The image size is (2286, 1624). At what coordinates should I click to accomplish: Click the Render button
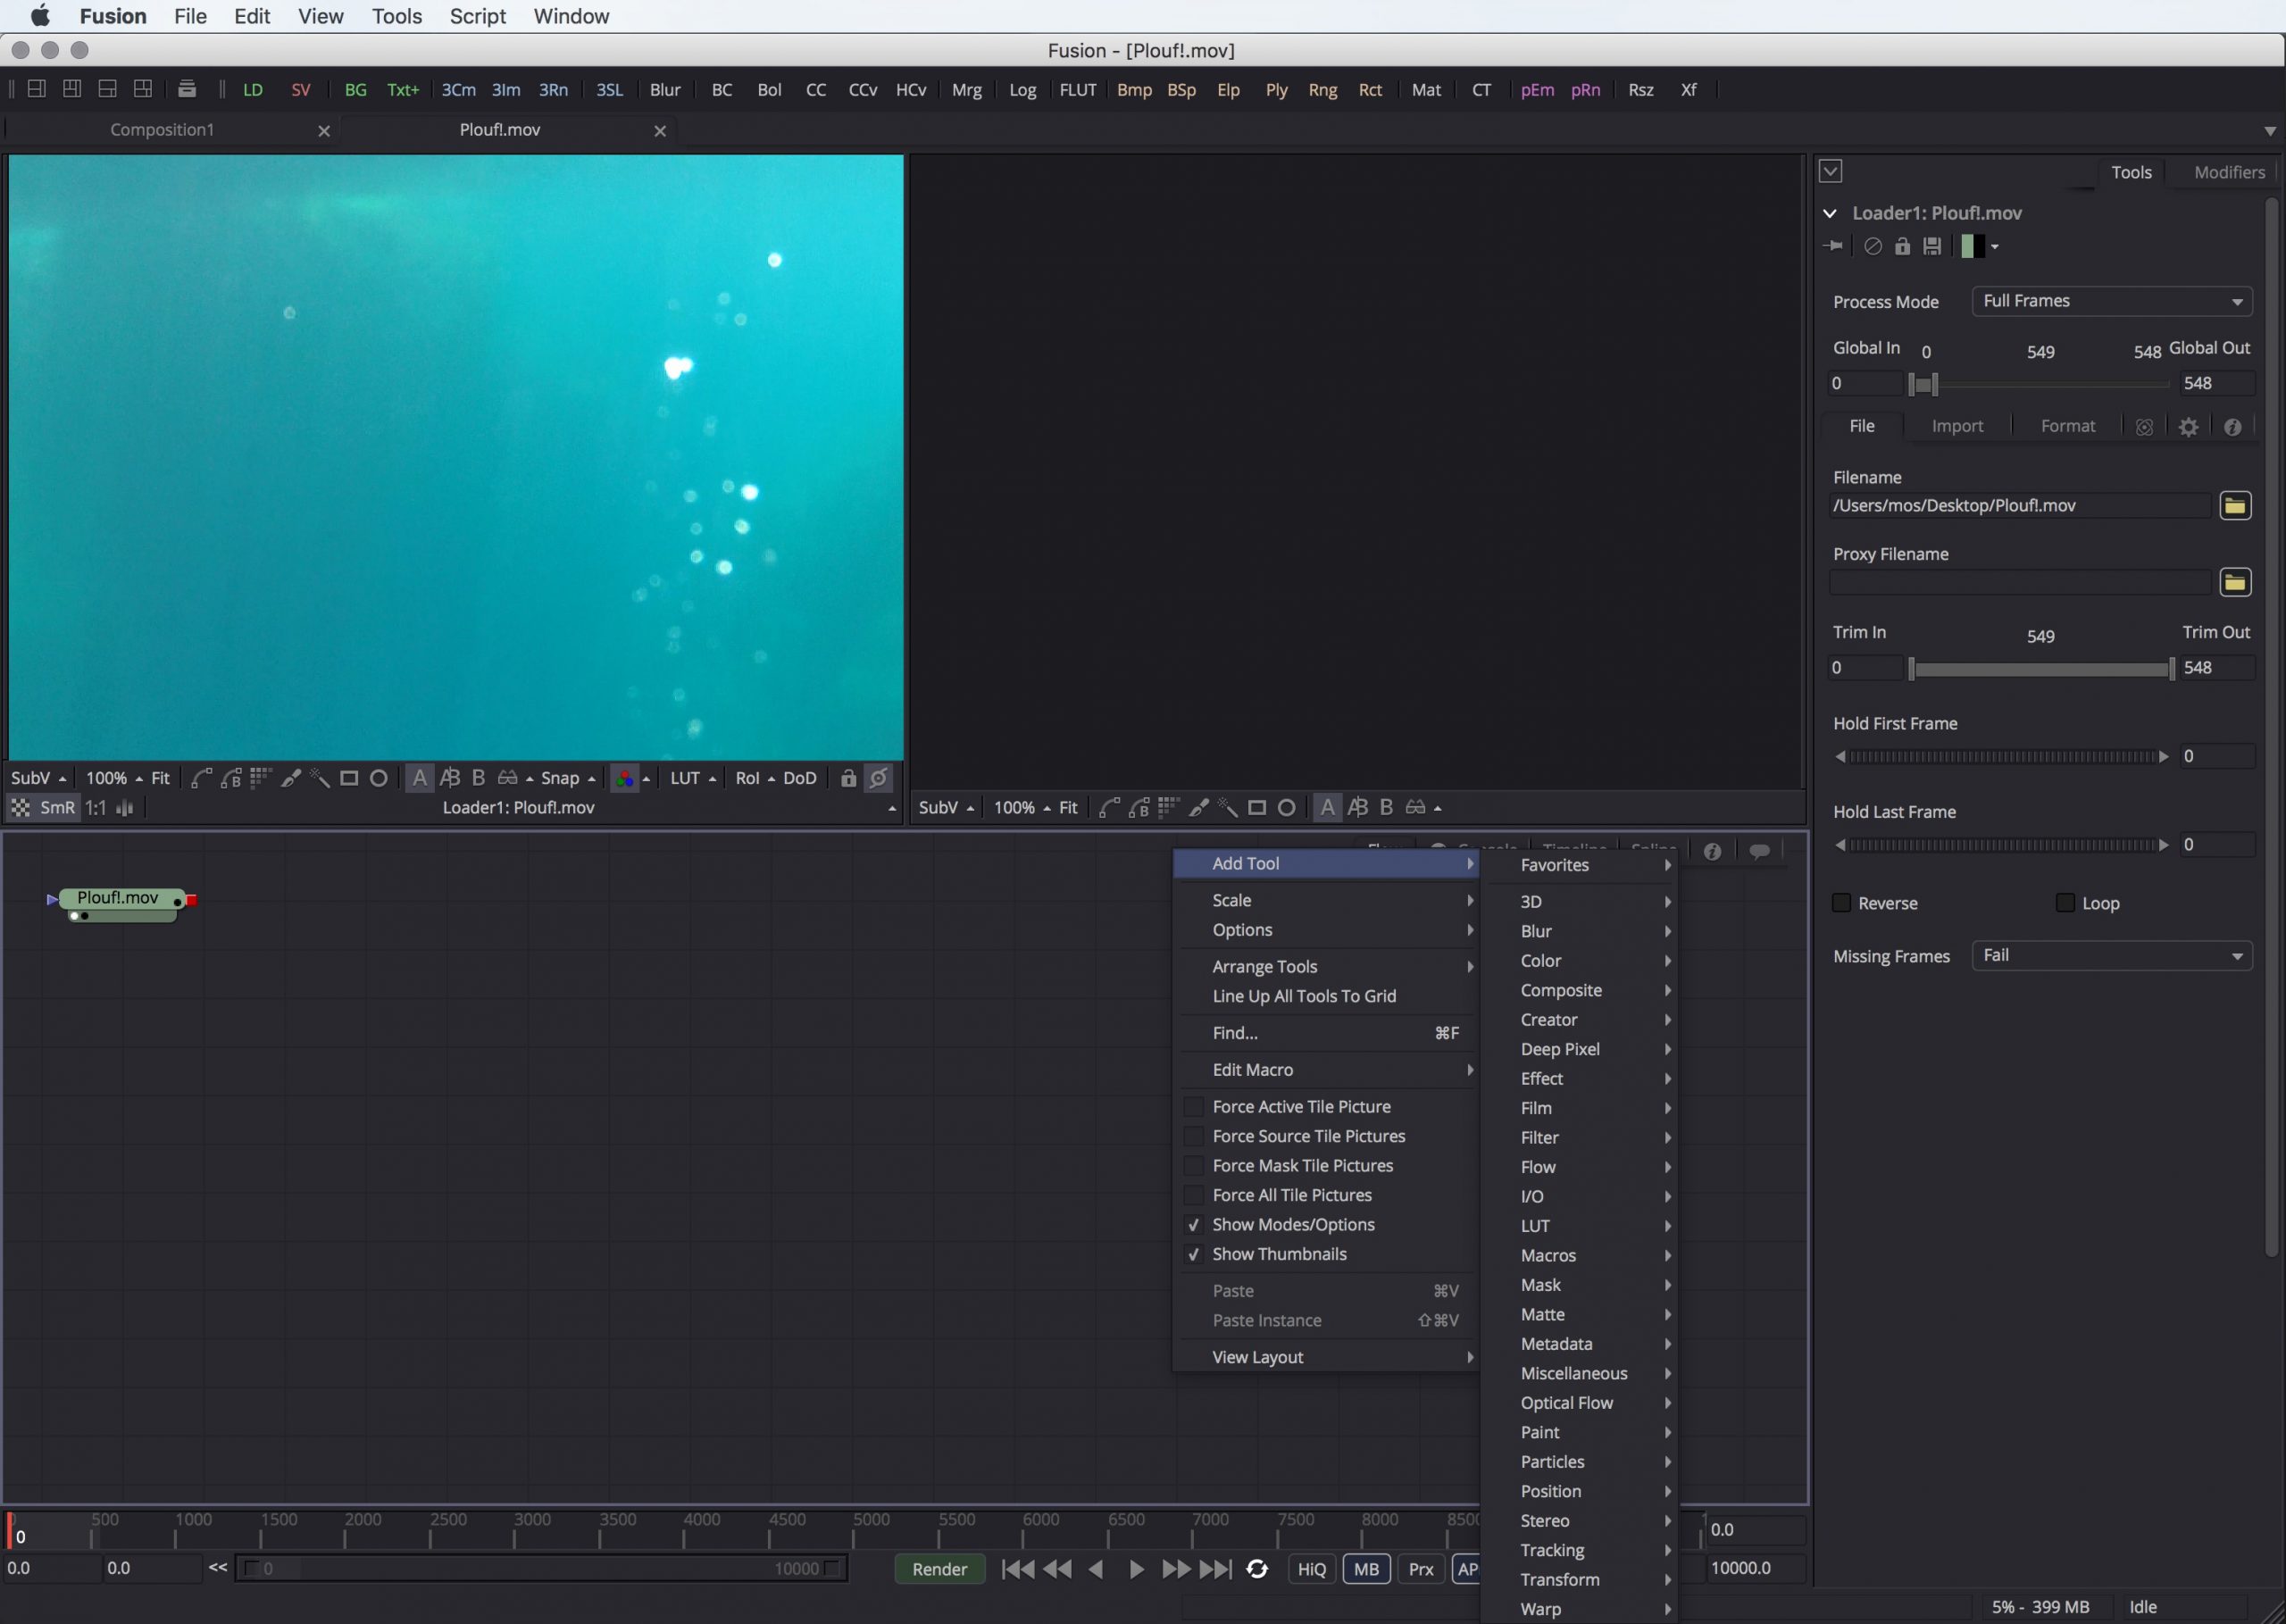(x=939, y=1569)
